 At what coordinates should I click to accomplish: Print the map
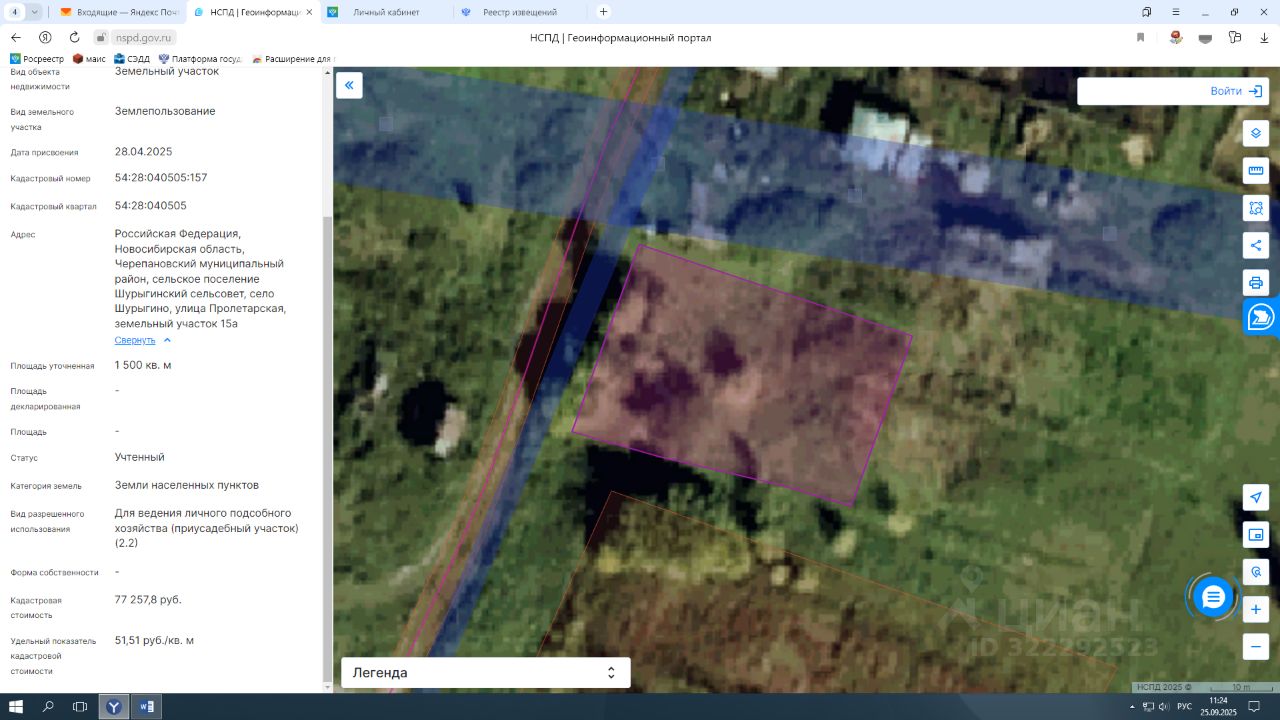pos(1256,282)
